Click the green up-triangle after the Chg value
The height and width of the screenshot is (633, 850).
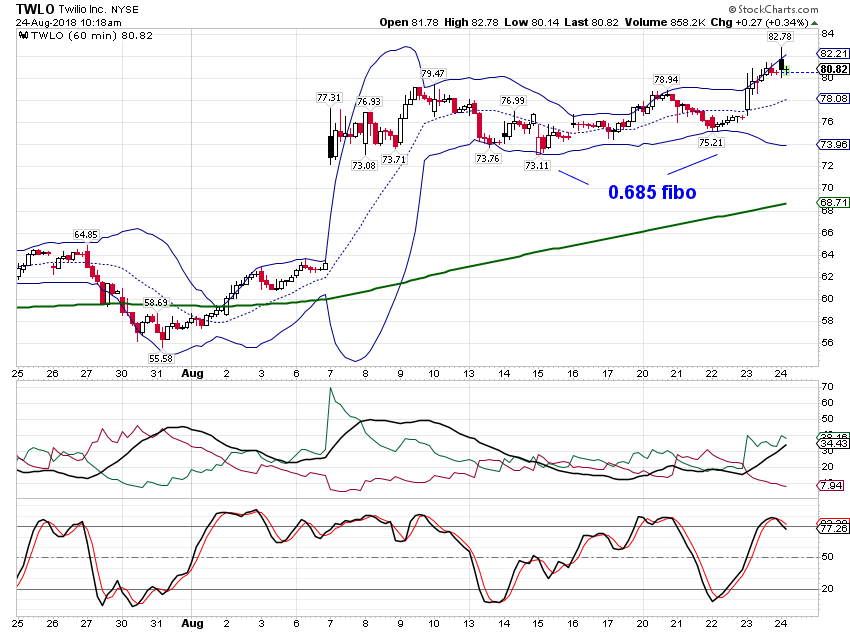(814, 23)
